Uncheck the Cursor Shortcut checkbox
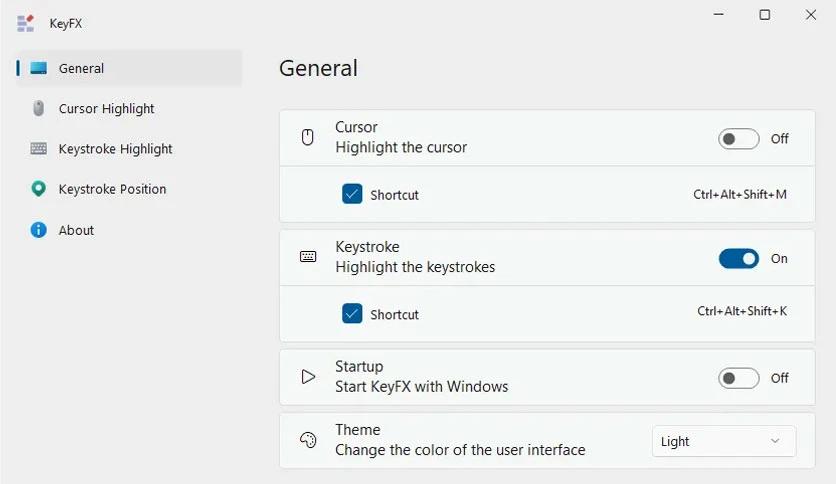The height and width of the screenshot is (484, 836). pos(352,194)
